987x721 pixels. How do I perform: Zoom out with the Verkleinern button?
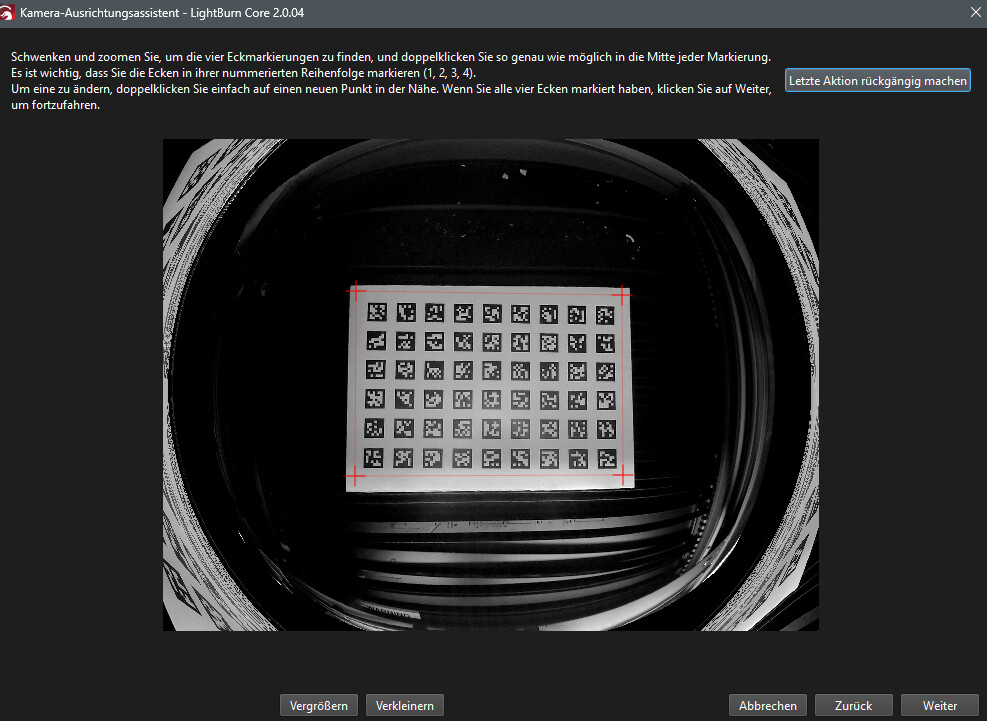point(405,705)
